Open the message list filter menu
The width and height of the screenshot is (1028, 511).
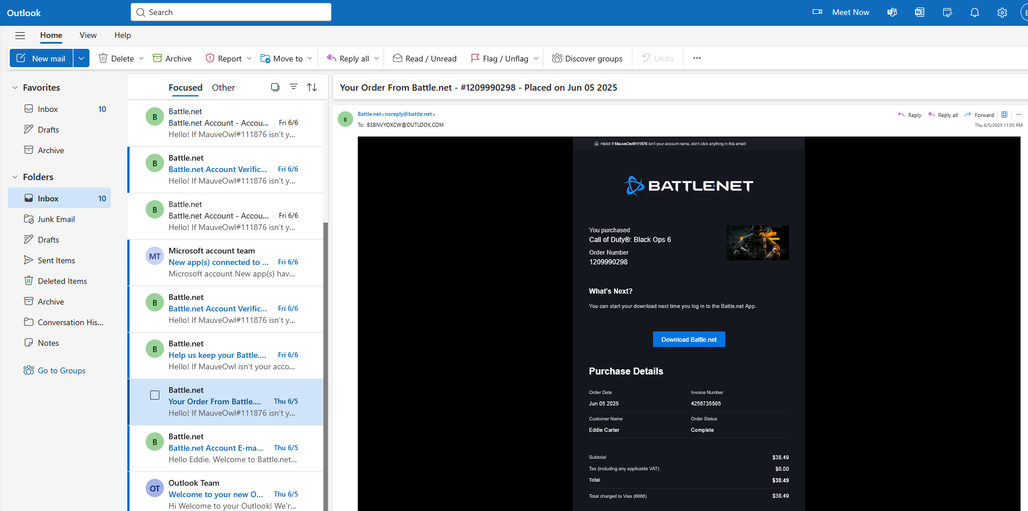294,87
